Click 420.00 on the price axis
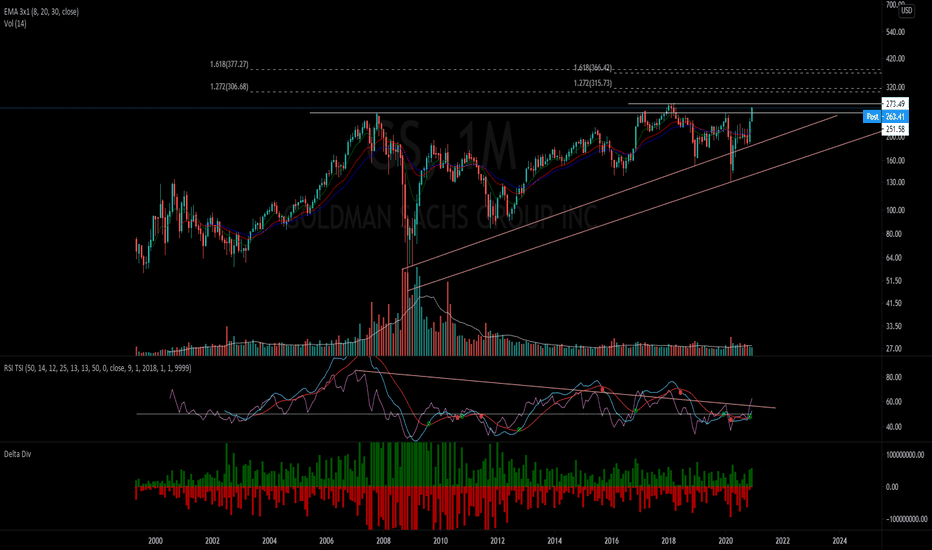Viewport: 932px width, 550px height. [x=895, y=59]
